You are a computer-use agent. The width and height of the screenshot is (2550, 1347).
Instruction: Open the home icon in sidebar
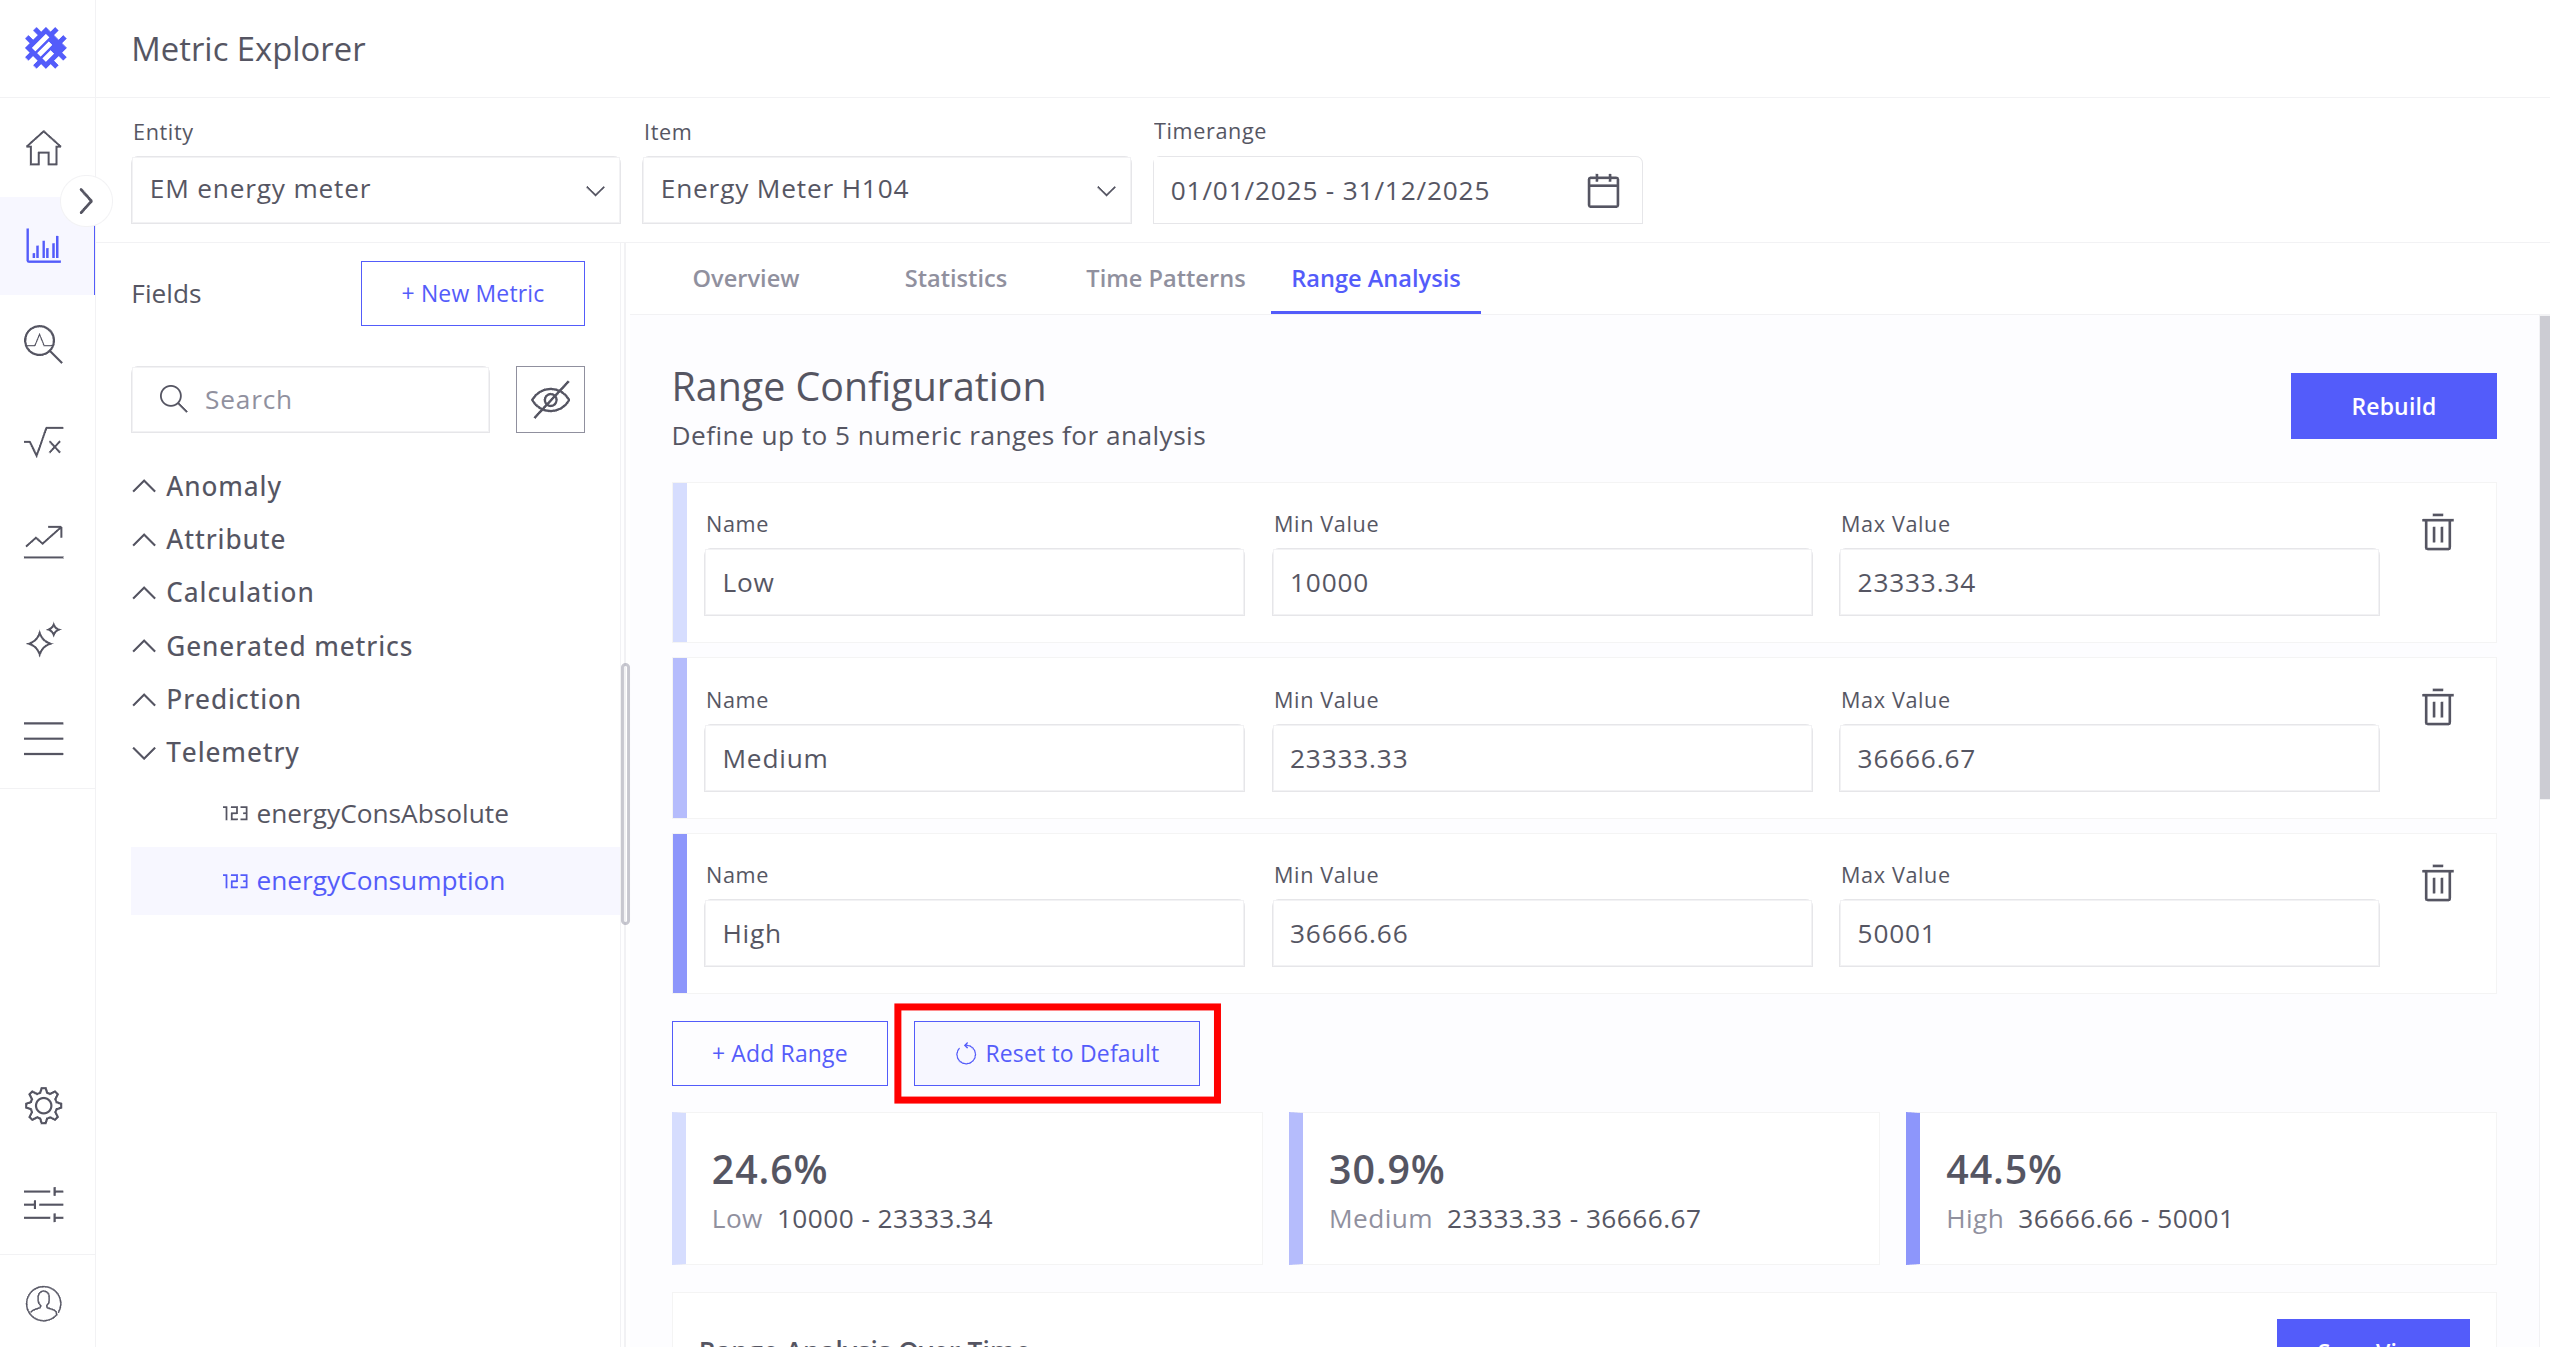pyautogui.click(x=43, y=148)
